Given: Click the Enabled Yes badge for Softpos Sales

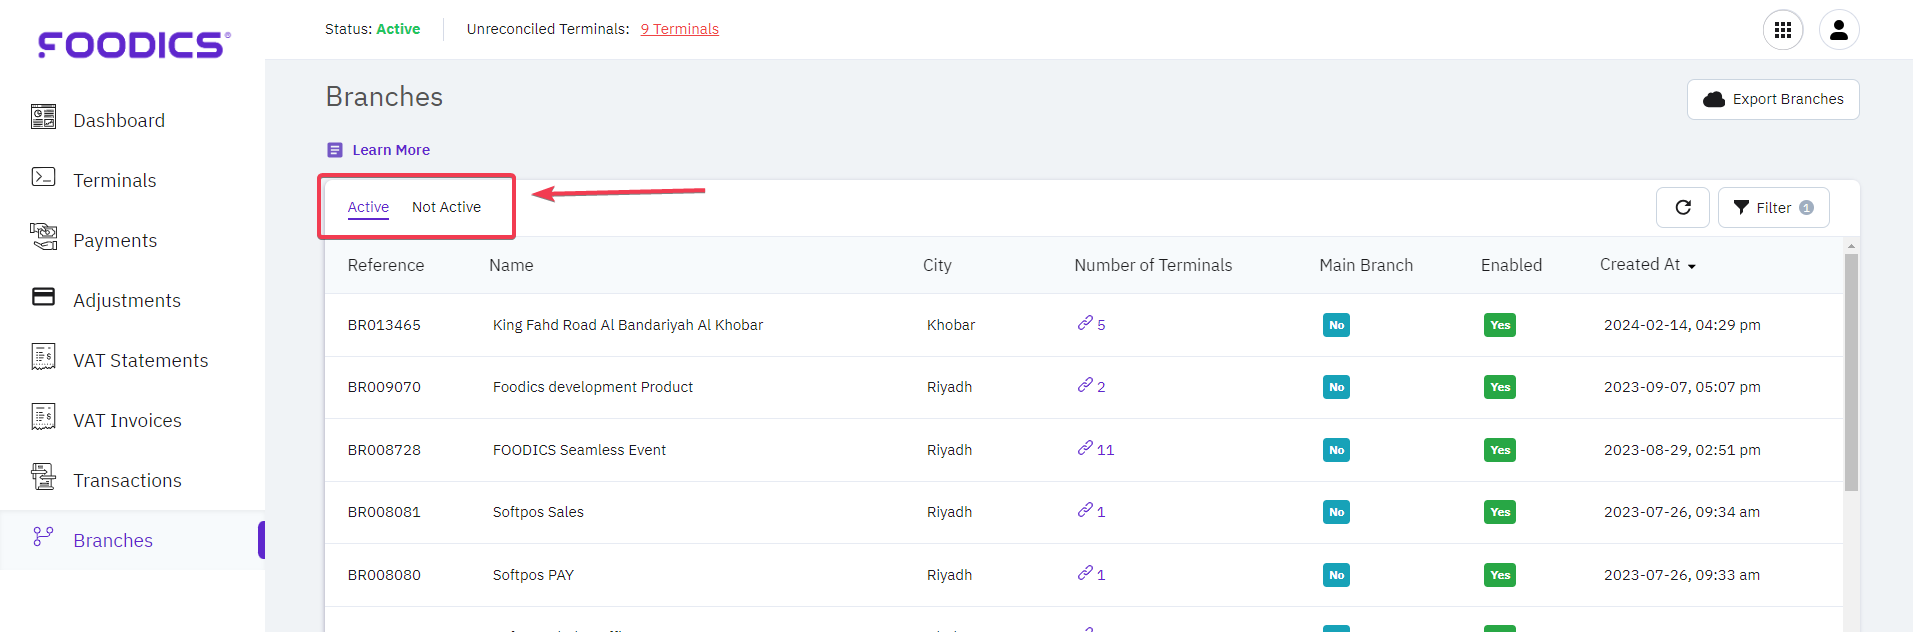Looking at the screenshot, I should click(x=1499, y=512).
